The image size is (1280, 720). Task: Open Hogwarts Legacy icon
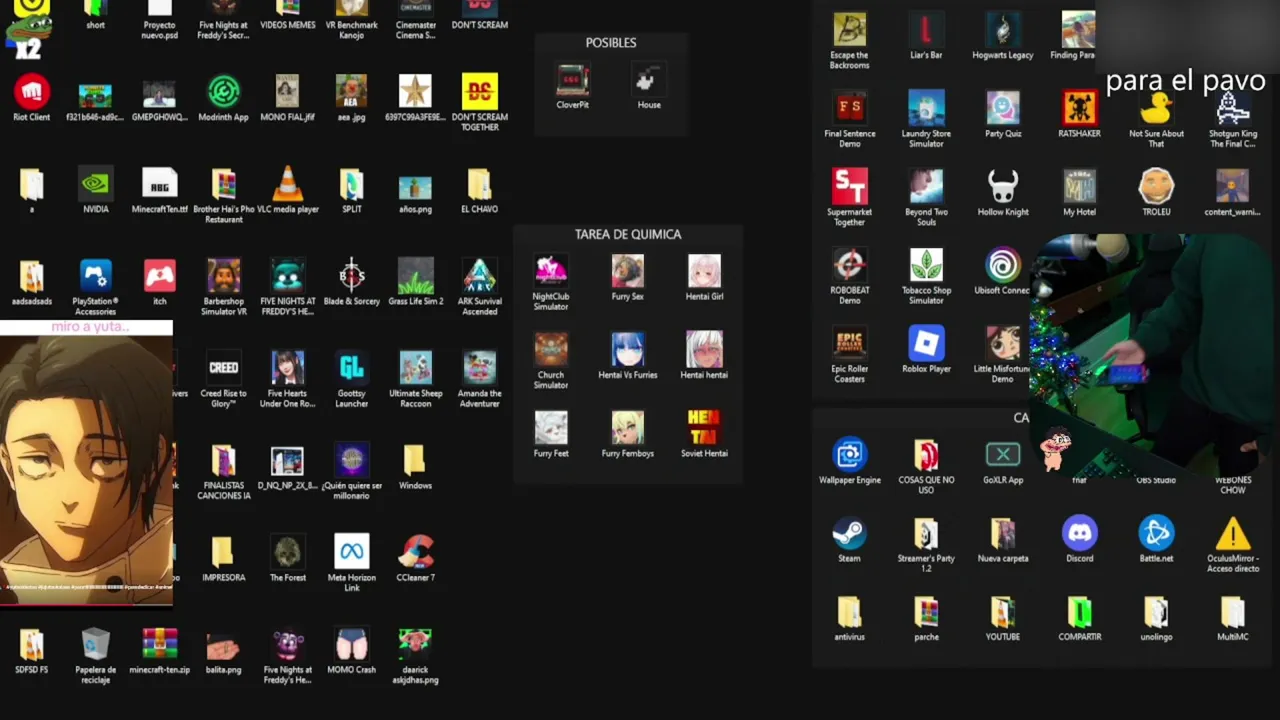click(1002, 30)
